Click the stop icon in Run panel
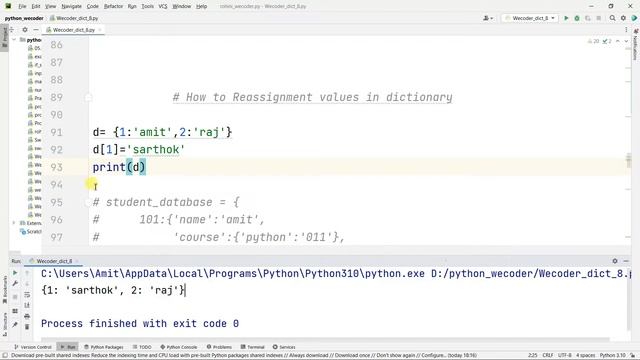This screenshot has width=640, height=360. (x=15, y=297)
